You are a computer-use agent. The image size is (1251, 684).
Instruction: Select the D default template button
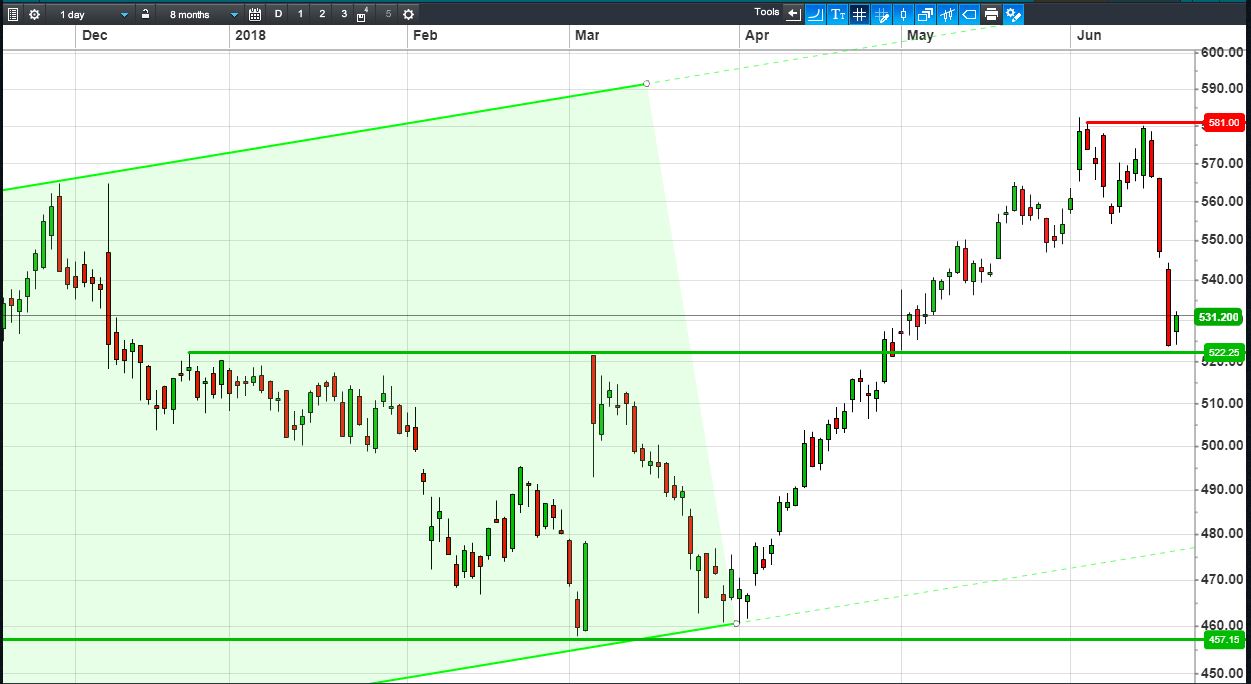pyautogui.click(x=278, y=14)
